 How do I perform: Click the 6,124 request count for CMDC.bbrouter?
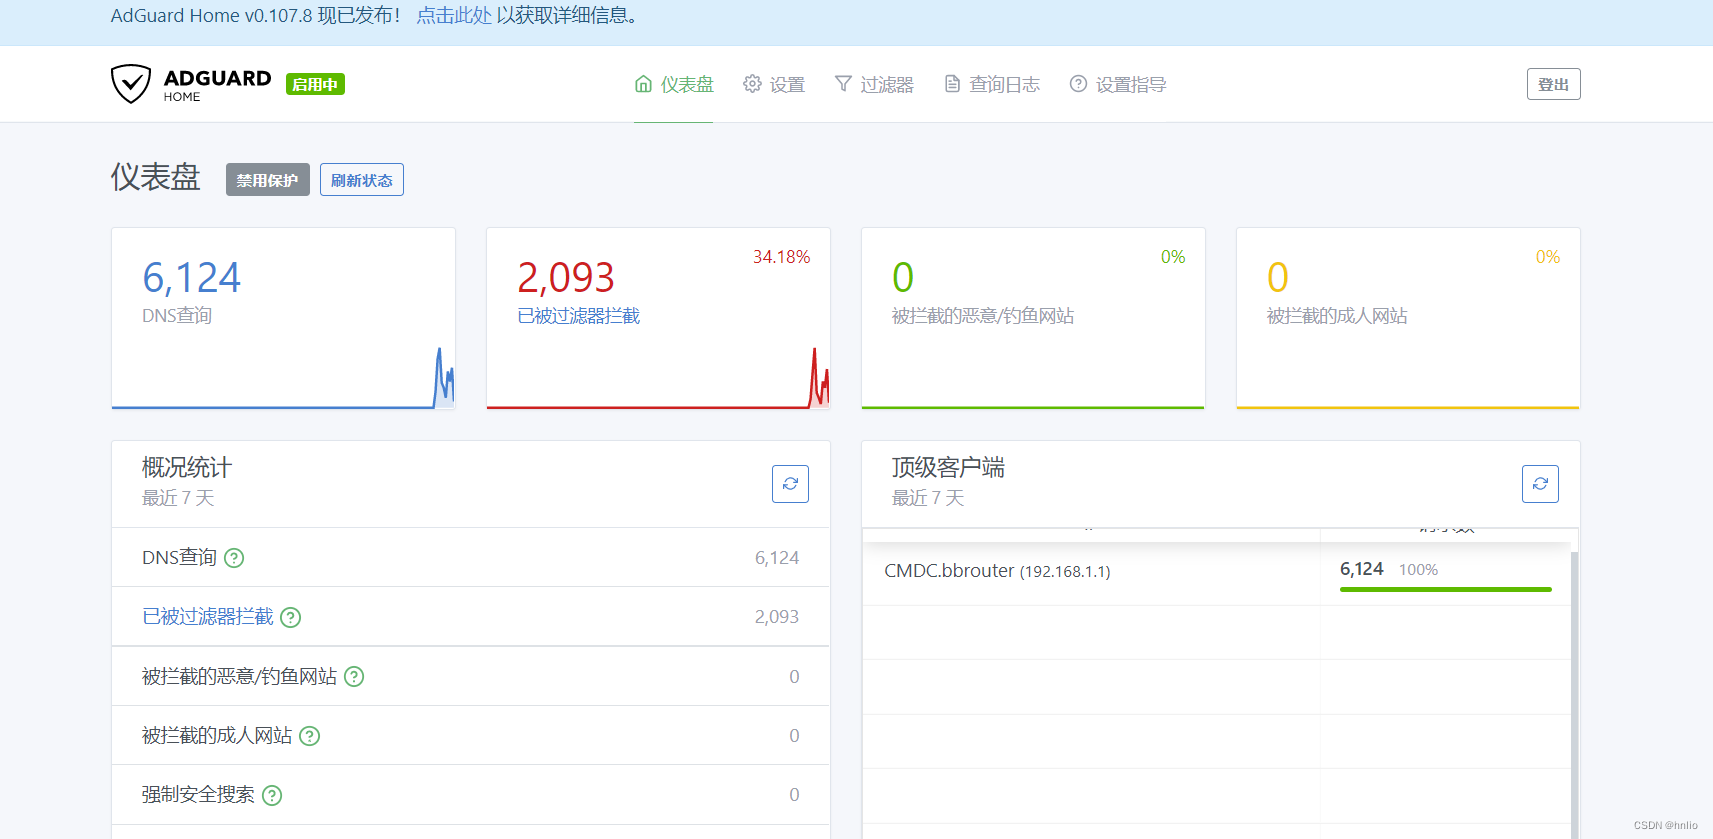tap(1361, 569)
